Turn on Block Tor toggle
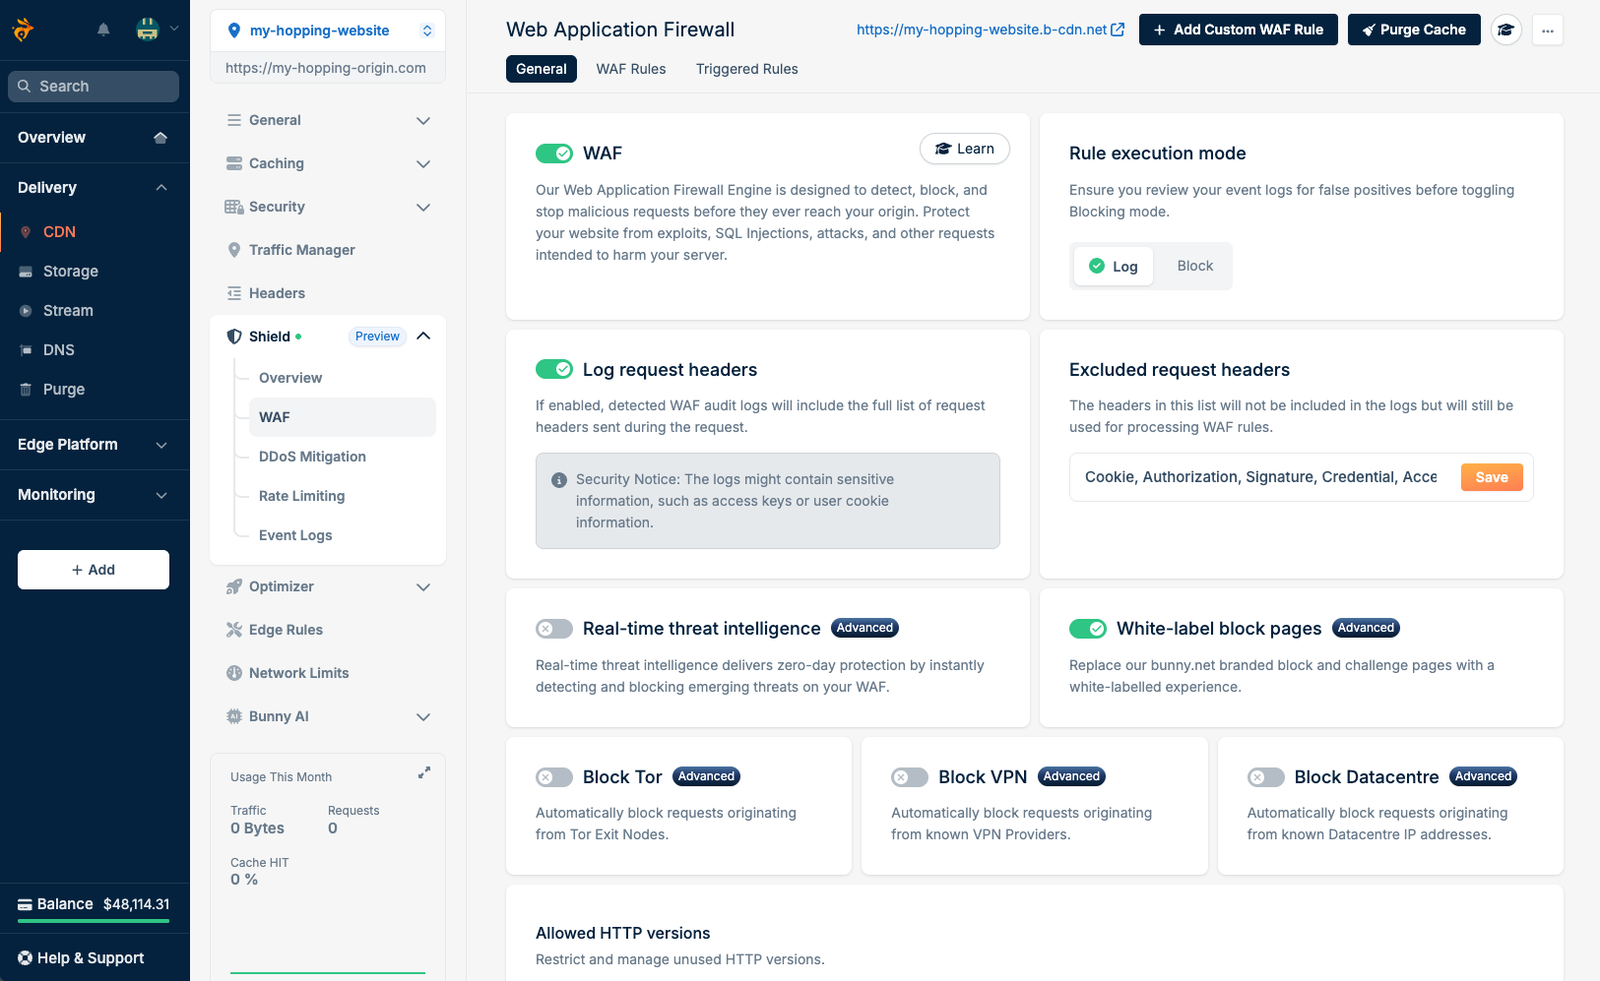 (554, 777)
